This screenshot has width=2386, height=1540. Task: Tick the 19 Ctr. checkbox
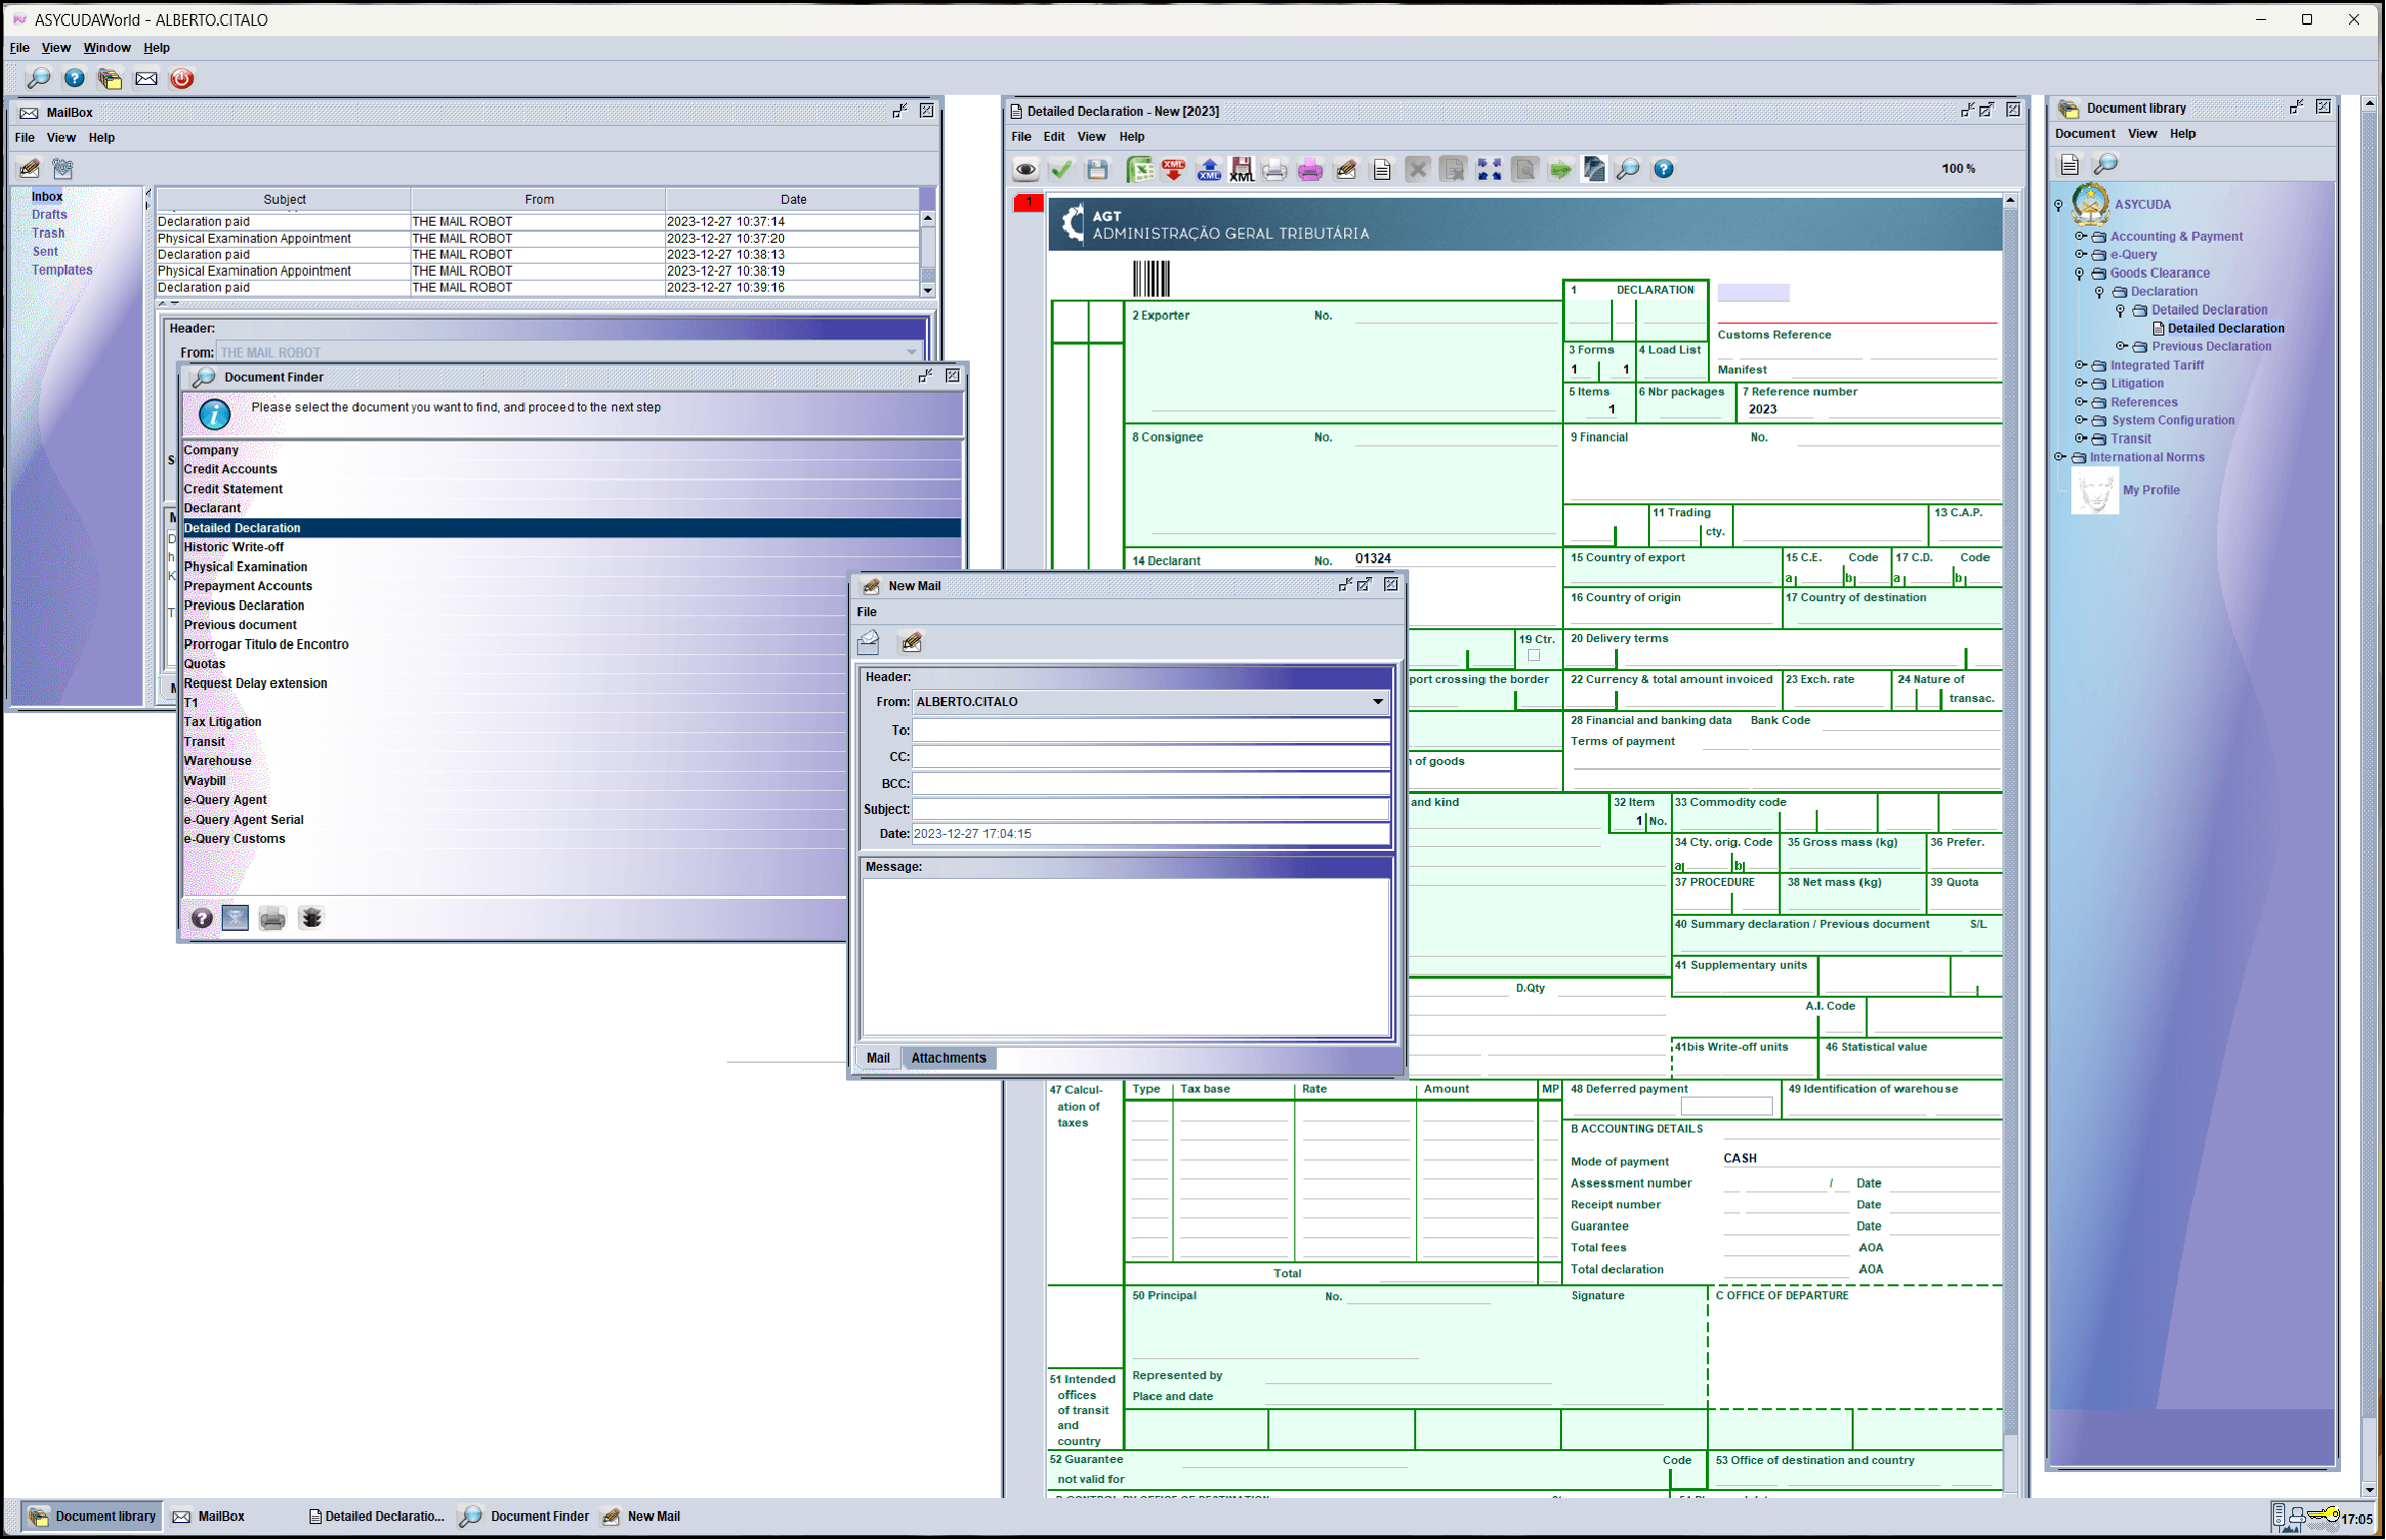[1534, 656]
